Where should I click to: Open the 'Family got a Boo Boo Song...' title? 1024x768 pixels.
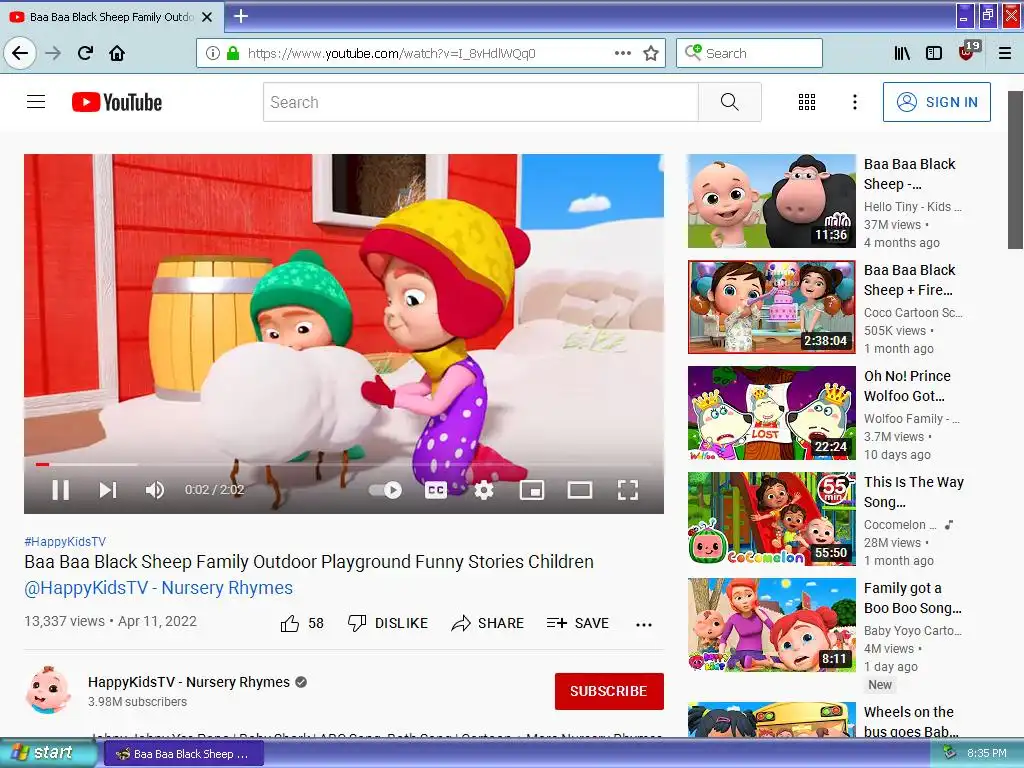pos(912,598)
